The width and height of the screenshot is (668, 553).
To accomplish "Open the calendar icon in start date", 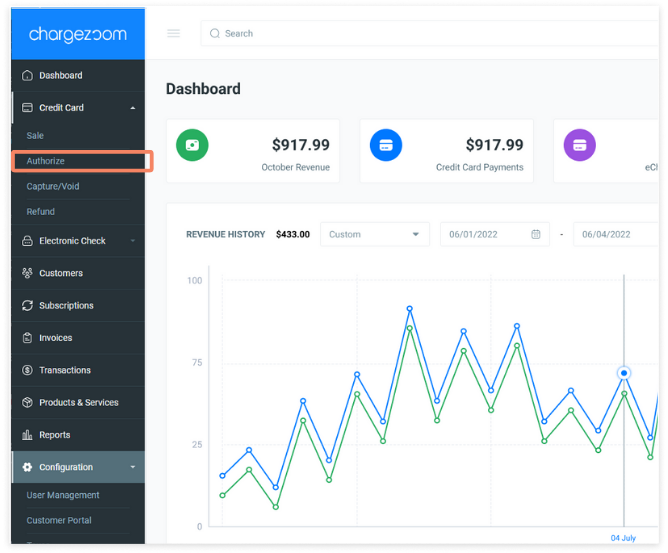I will coord(536,234).
